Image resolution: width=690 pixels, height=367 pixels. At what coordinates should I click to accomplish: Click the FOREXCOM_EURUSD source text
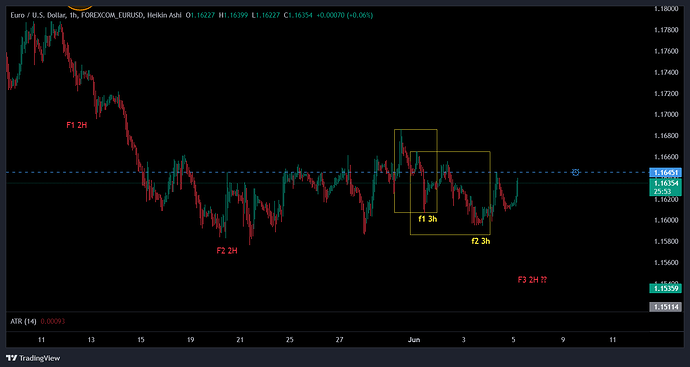tap(113, 15)
